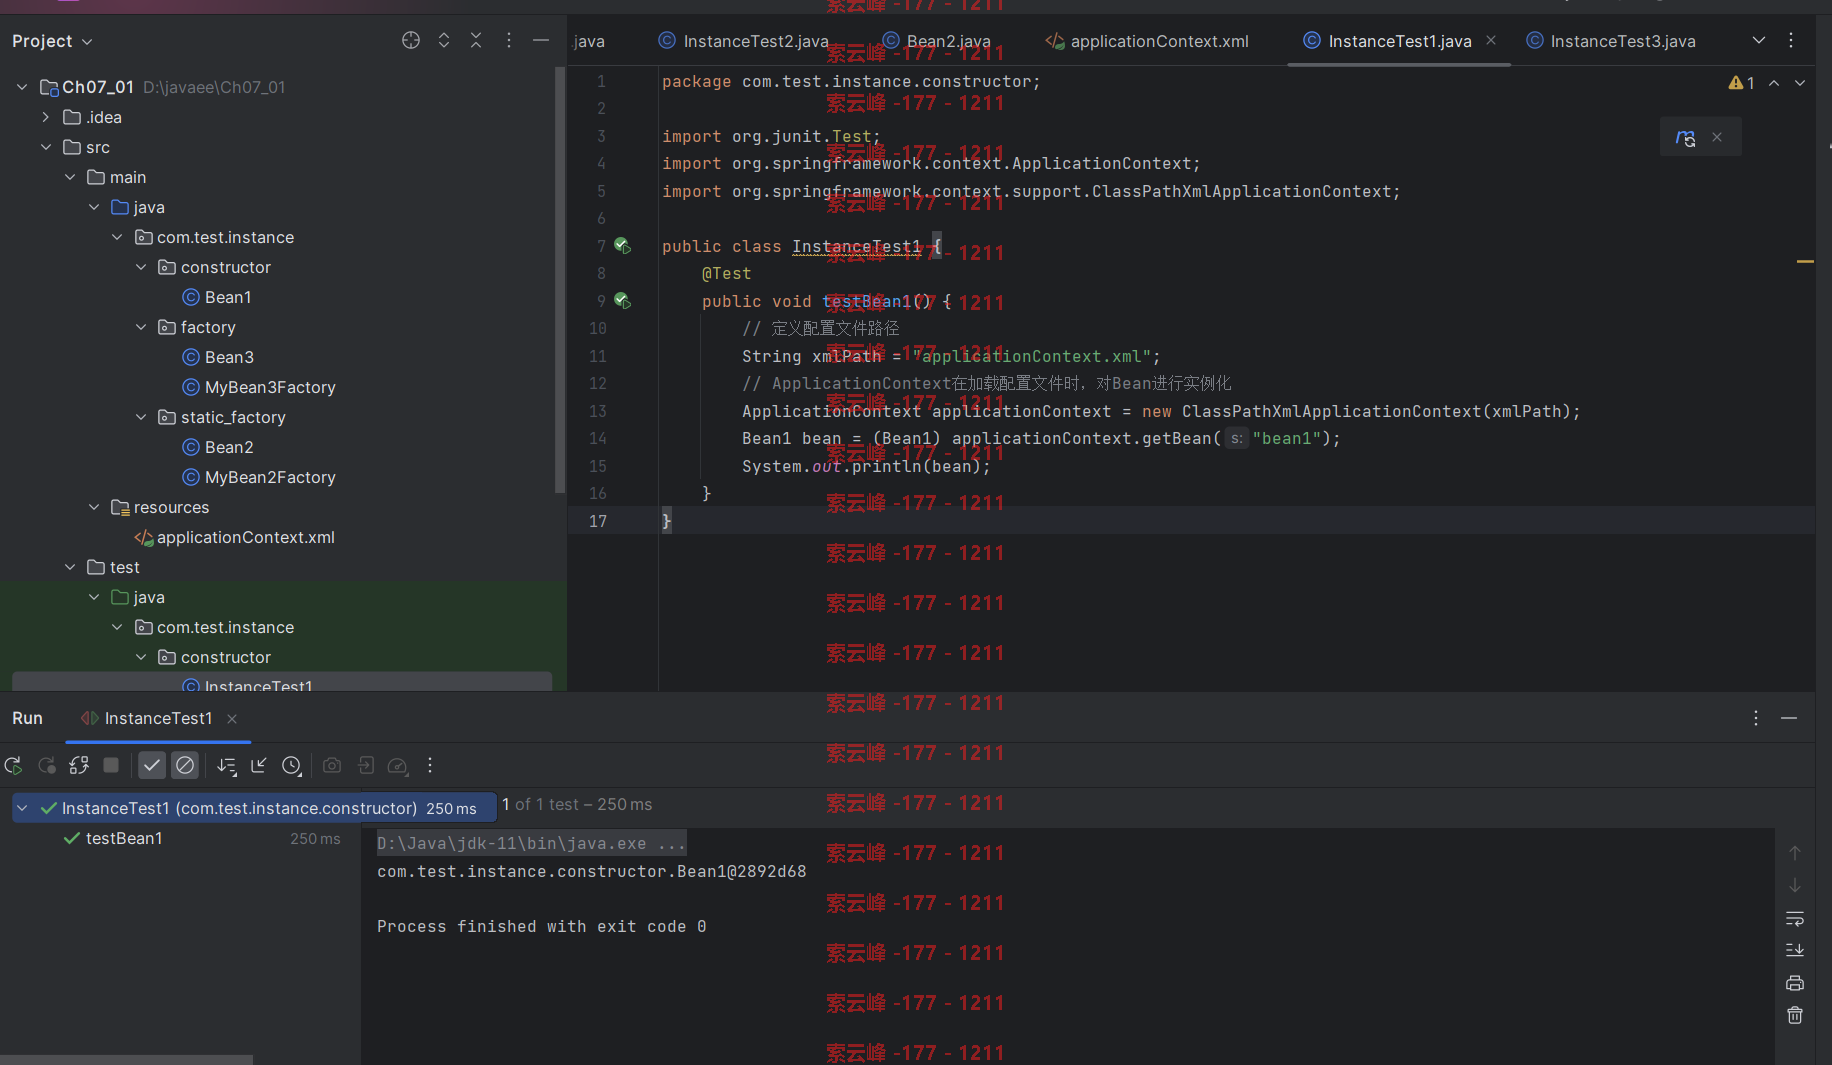Click the java.exe command line in console
Screen dimensions: 1832x1065
click(x=531, y=844)
